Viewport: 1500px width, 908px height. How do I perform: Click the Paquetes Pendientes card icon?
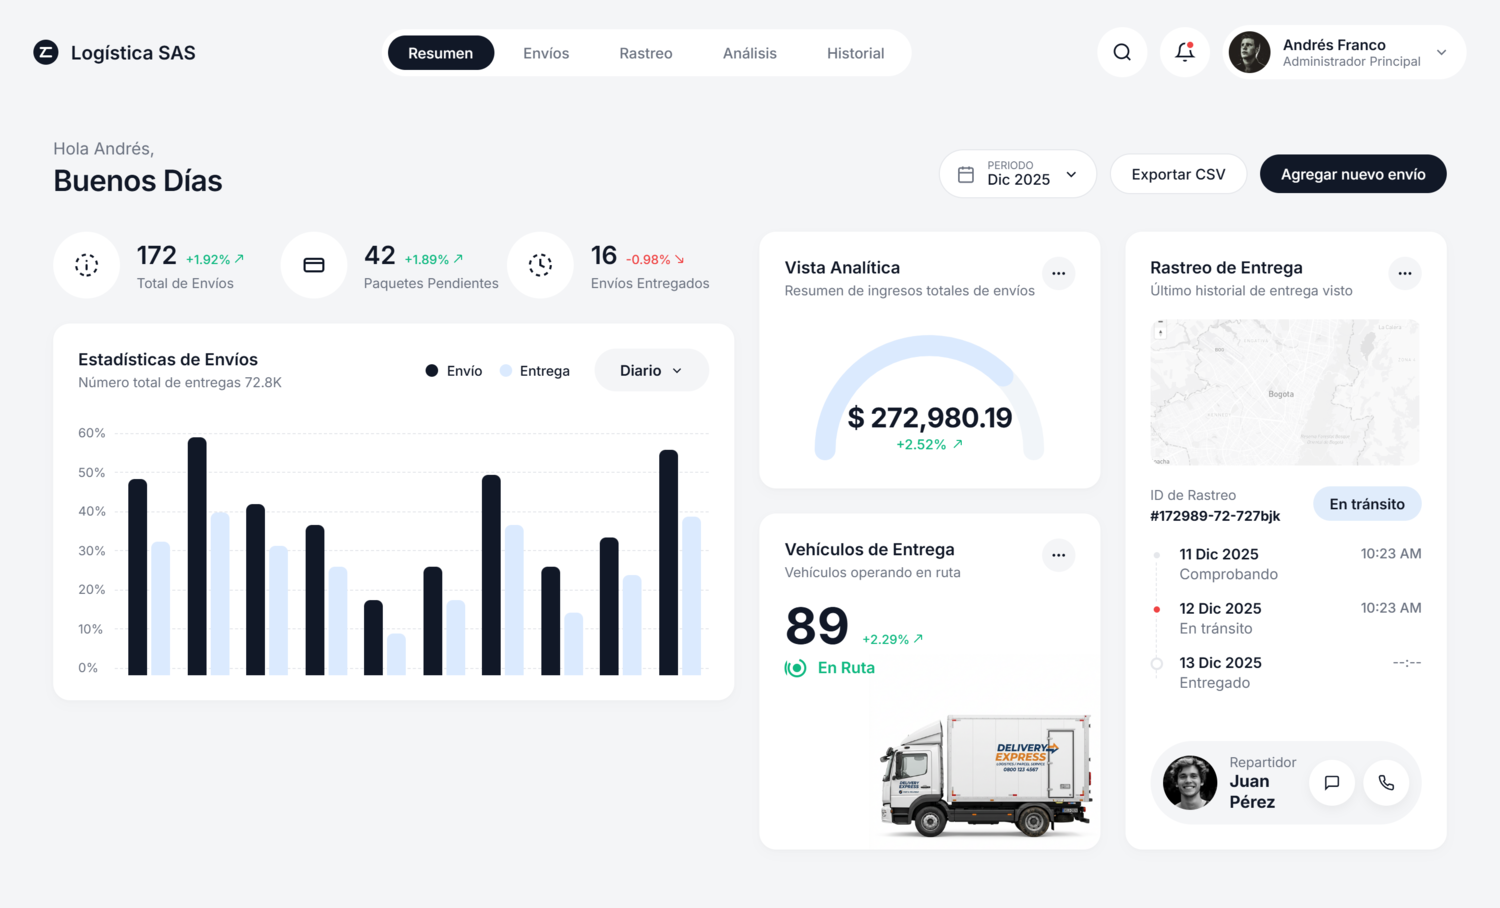coord(314,266)
